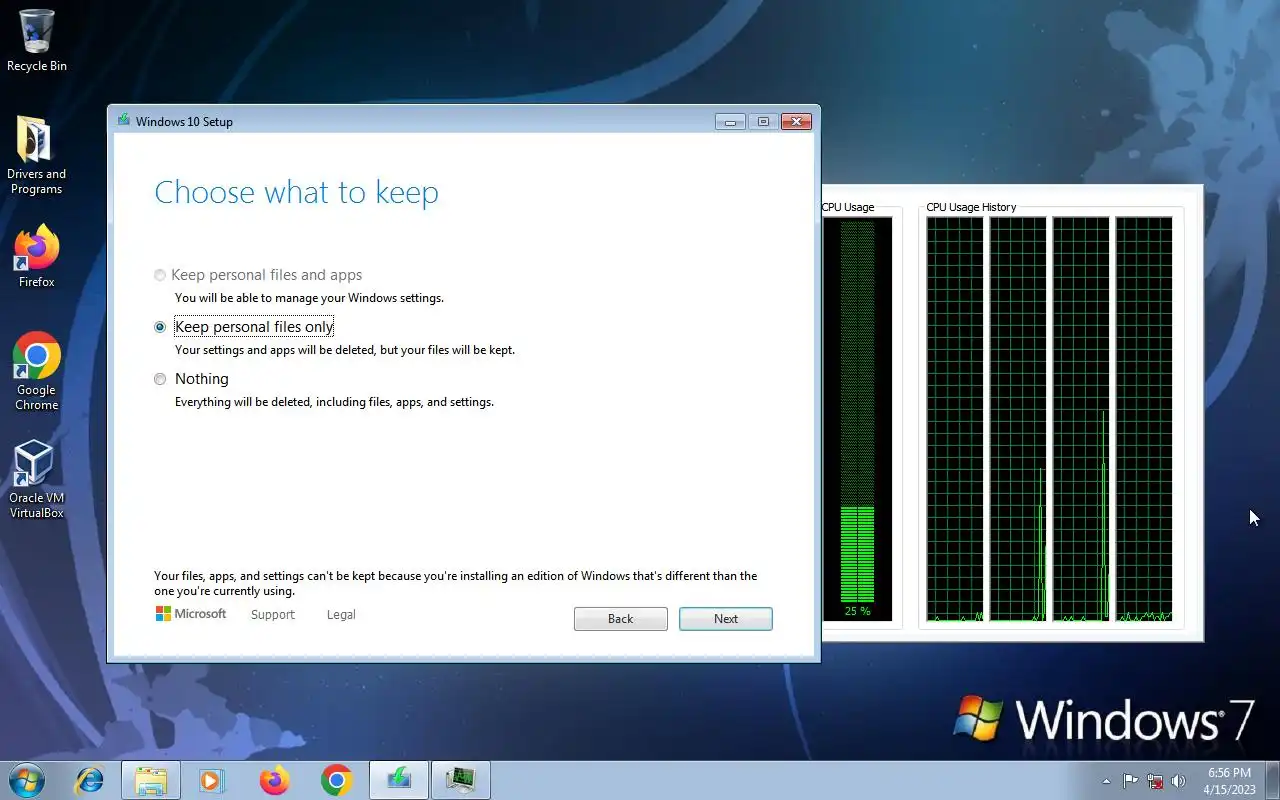Click Firefox icon in the taskbar

tap(274, 780)
